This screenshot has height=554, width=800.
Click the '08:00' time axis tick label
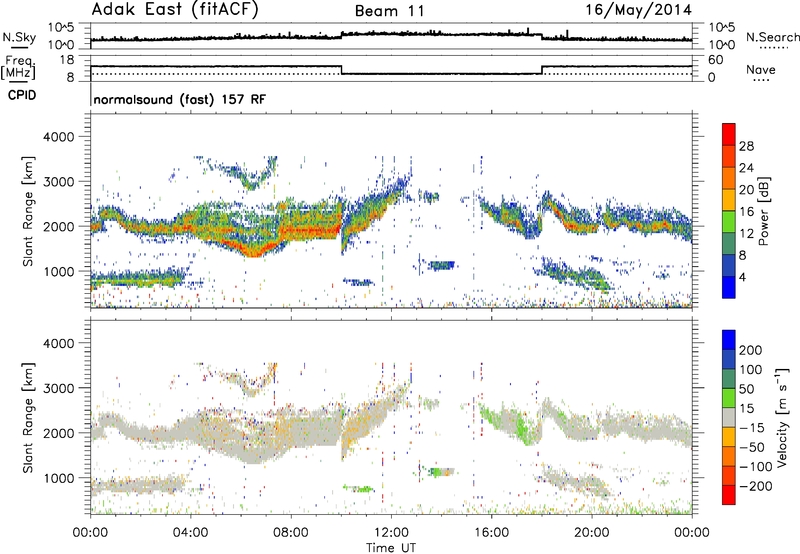pos(291,533)
